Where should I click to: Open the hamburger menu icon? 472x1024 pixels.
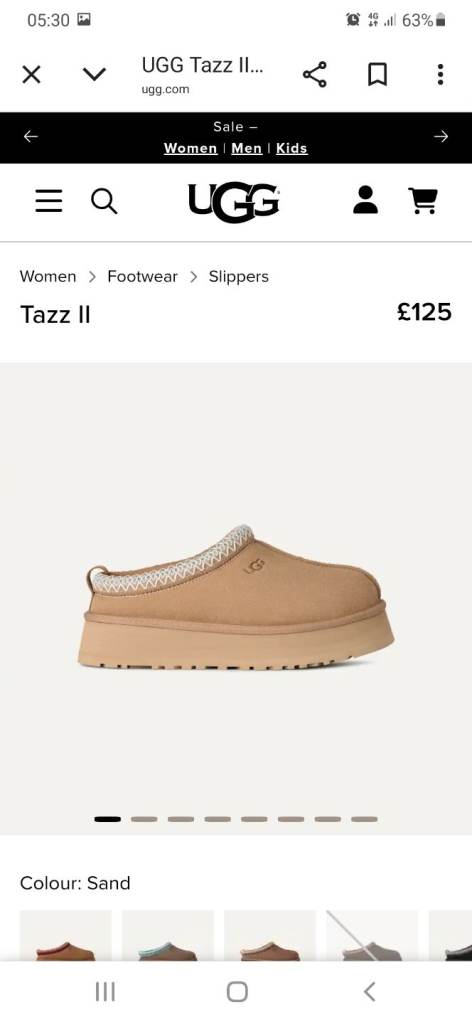pos(49,201)
